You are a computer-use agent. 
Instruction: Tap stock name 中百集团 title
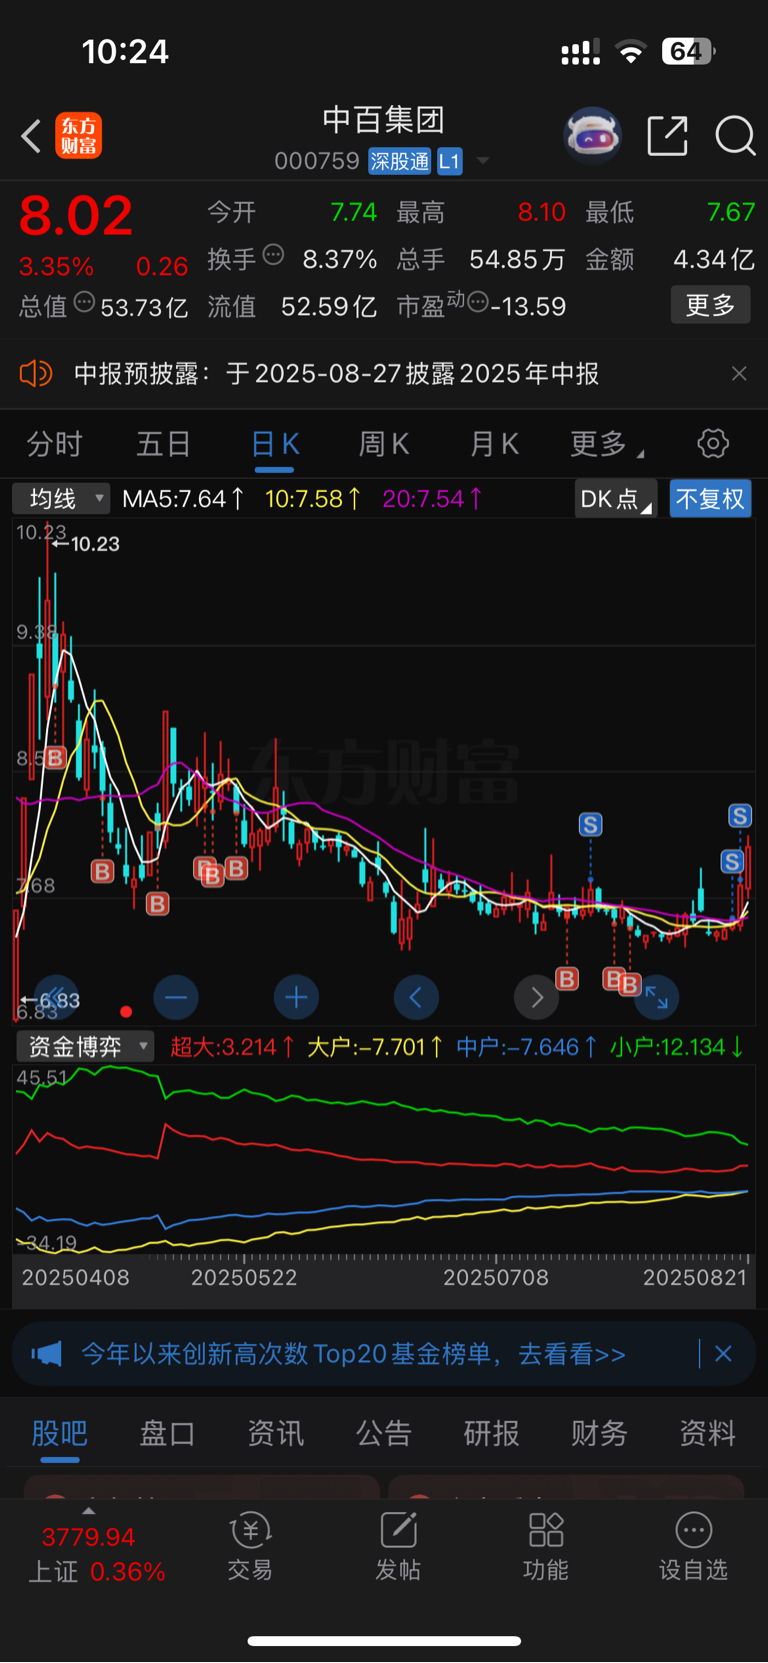tap(383, 120)
